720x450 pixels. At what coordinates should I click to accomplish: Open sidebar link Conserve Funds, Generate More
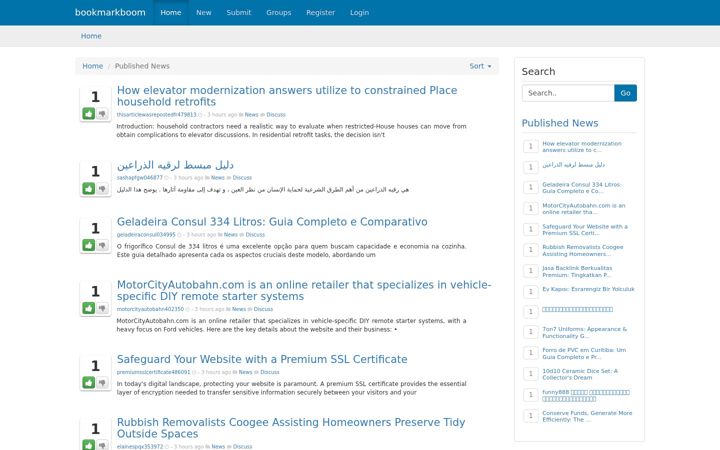[587, 416]
